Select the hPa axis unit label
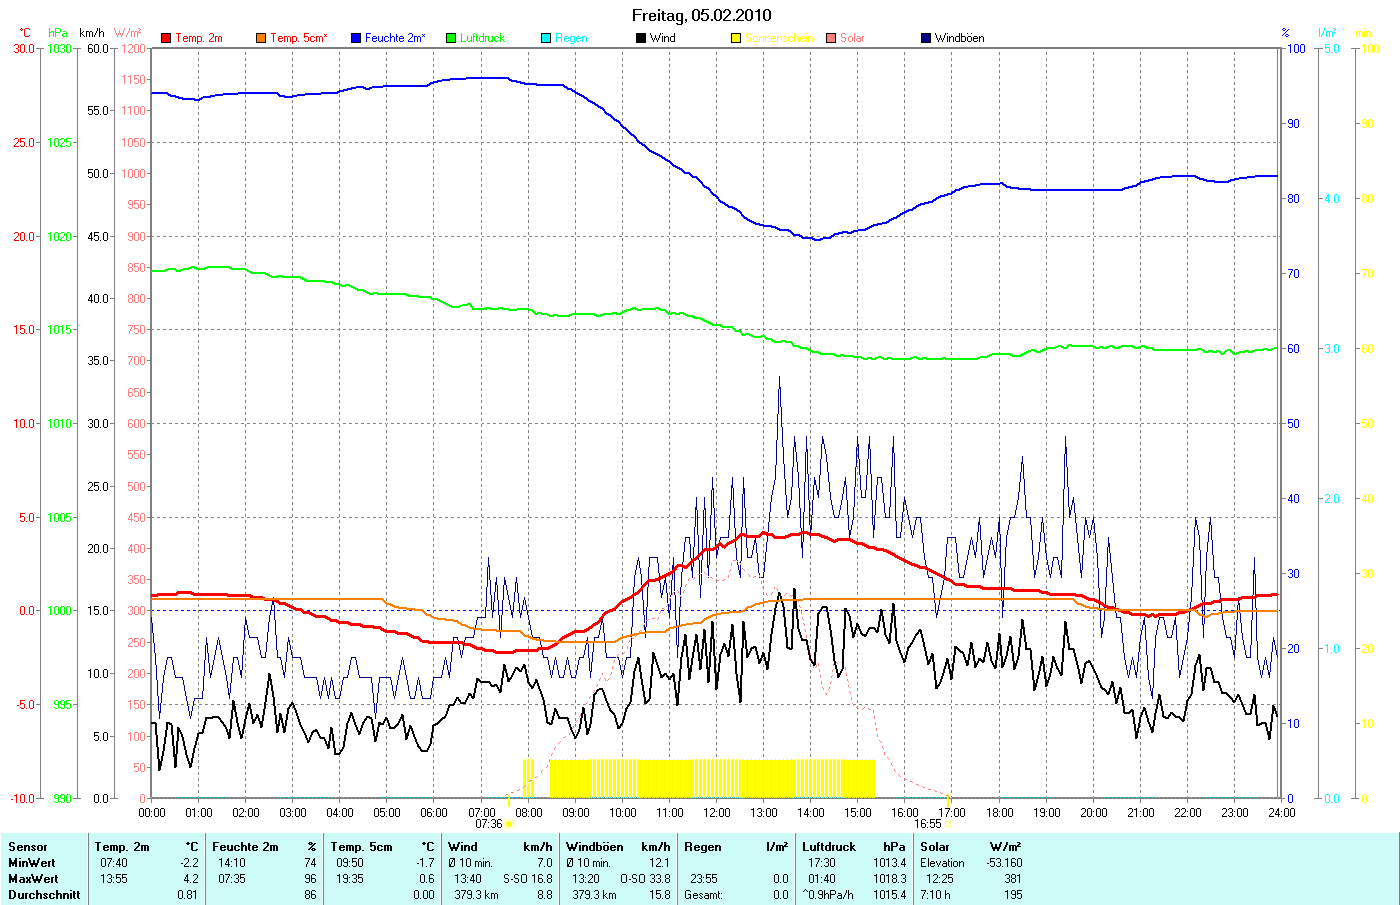 point(58,33)
